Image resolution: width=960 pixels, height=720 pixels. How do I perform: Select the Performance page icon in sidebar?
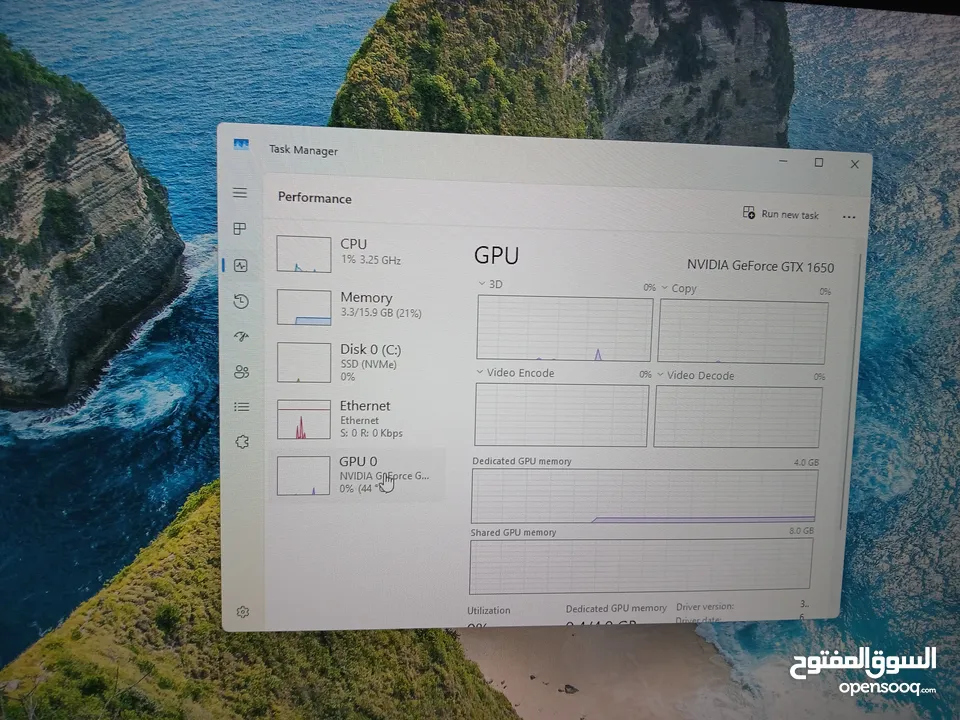pyautogui.click(x=241, y=265)
